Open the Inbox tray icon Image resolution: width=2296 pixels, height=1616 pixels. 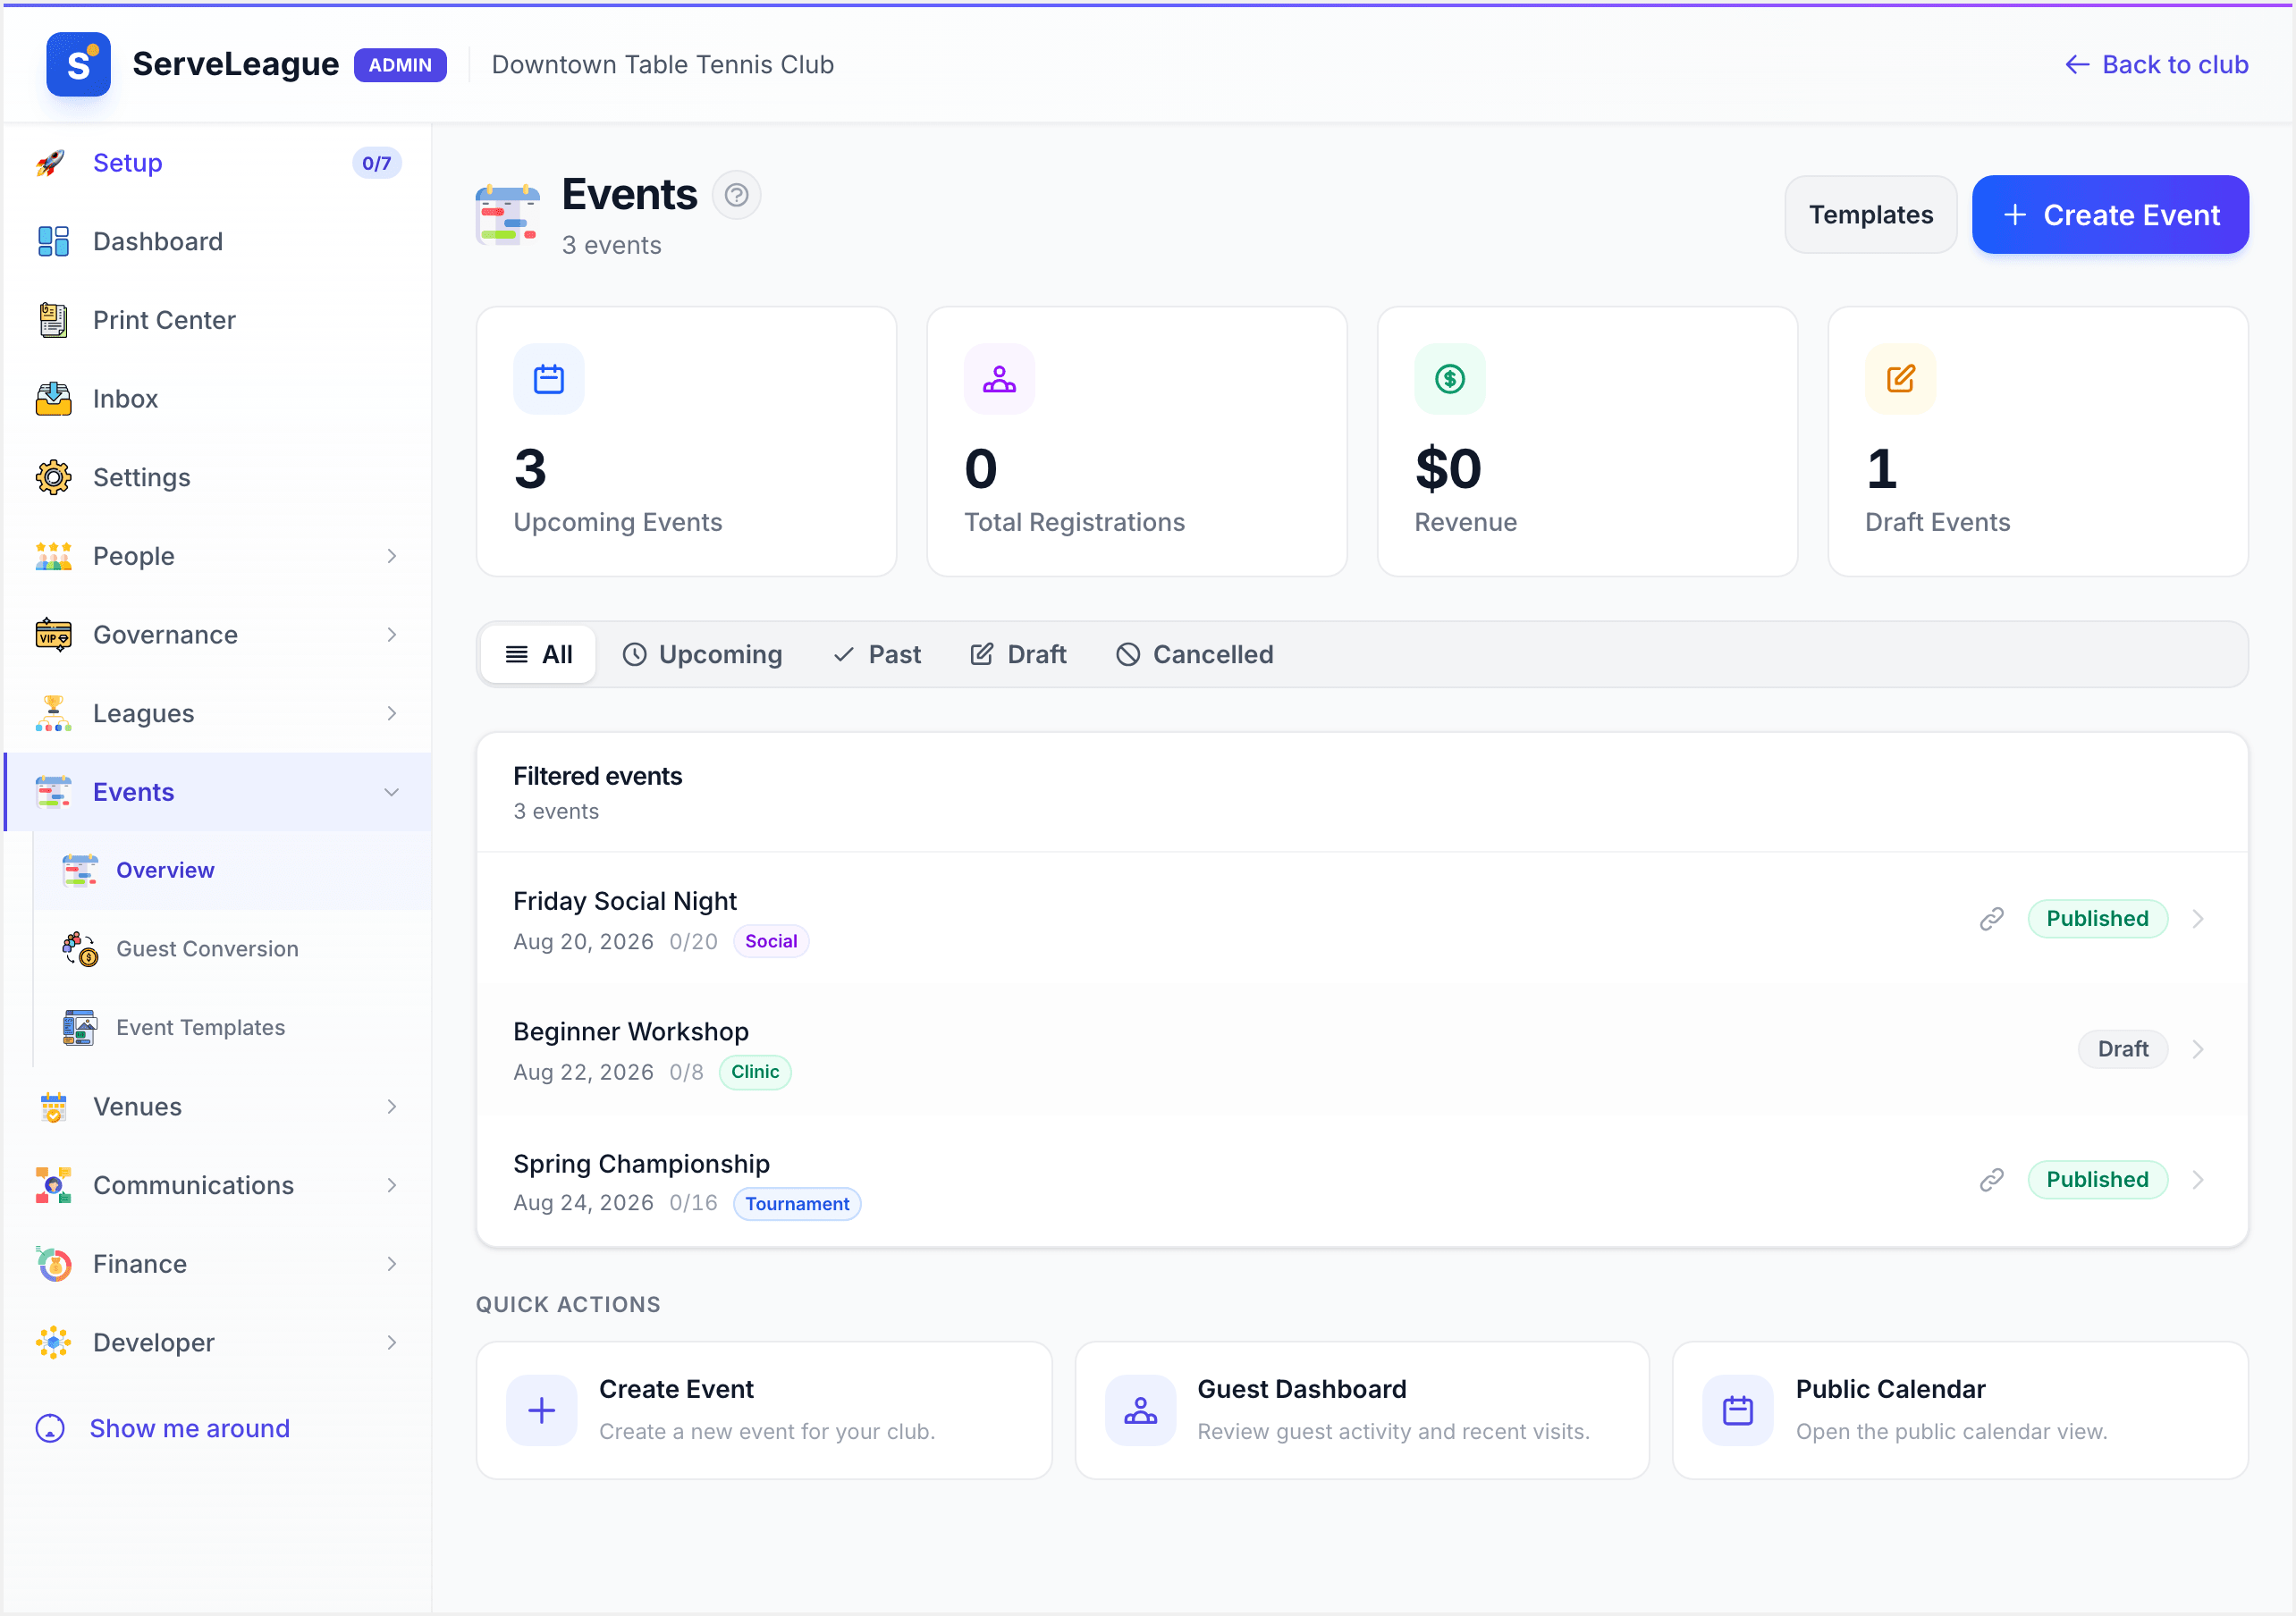click(53, 399)
